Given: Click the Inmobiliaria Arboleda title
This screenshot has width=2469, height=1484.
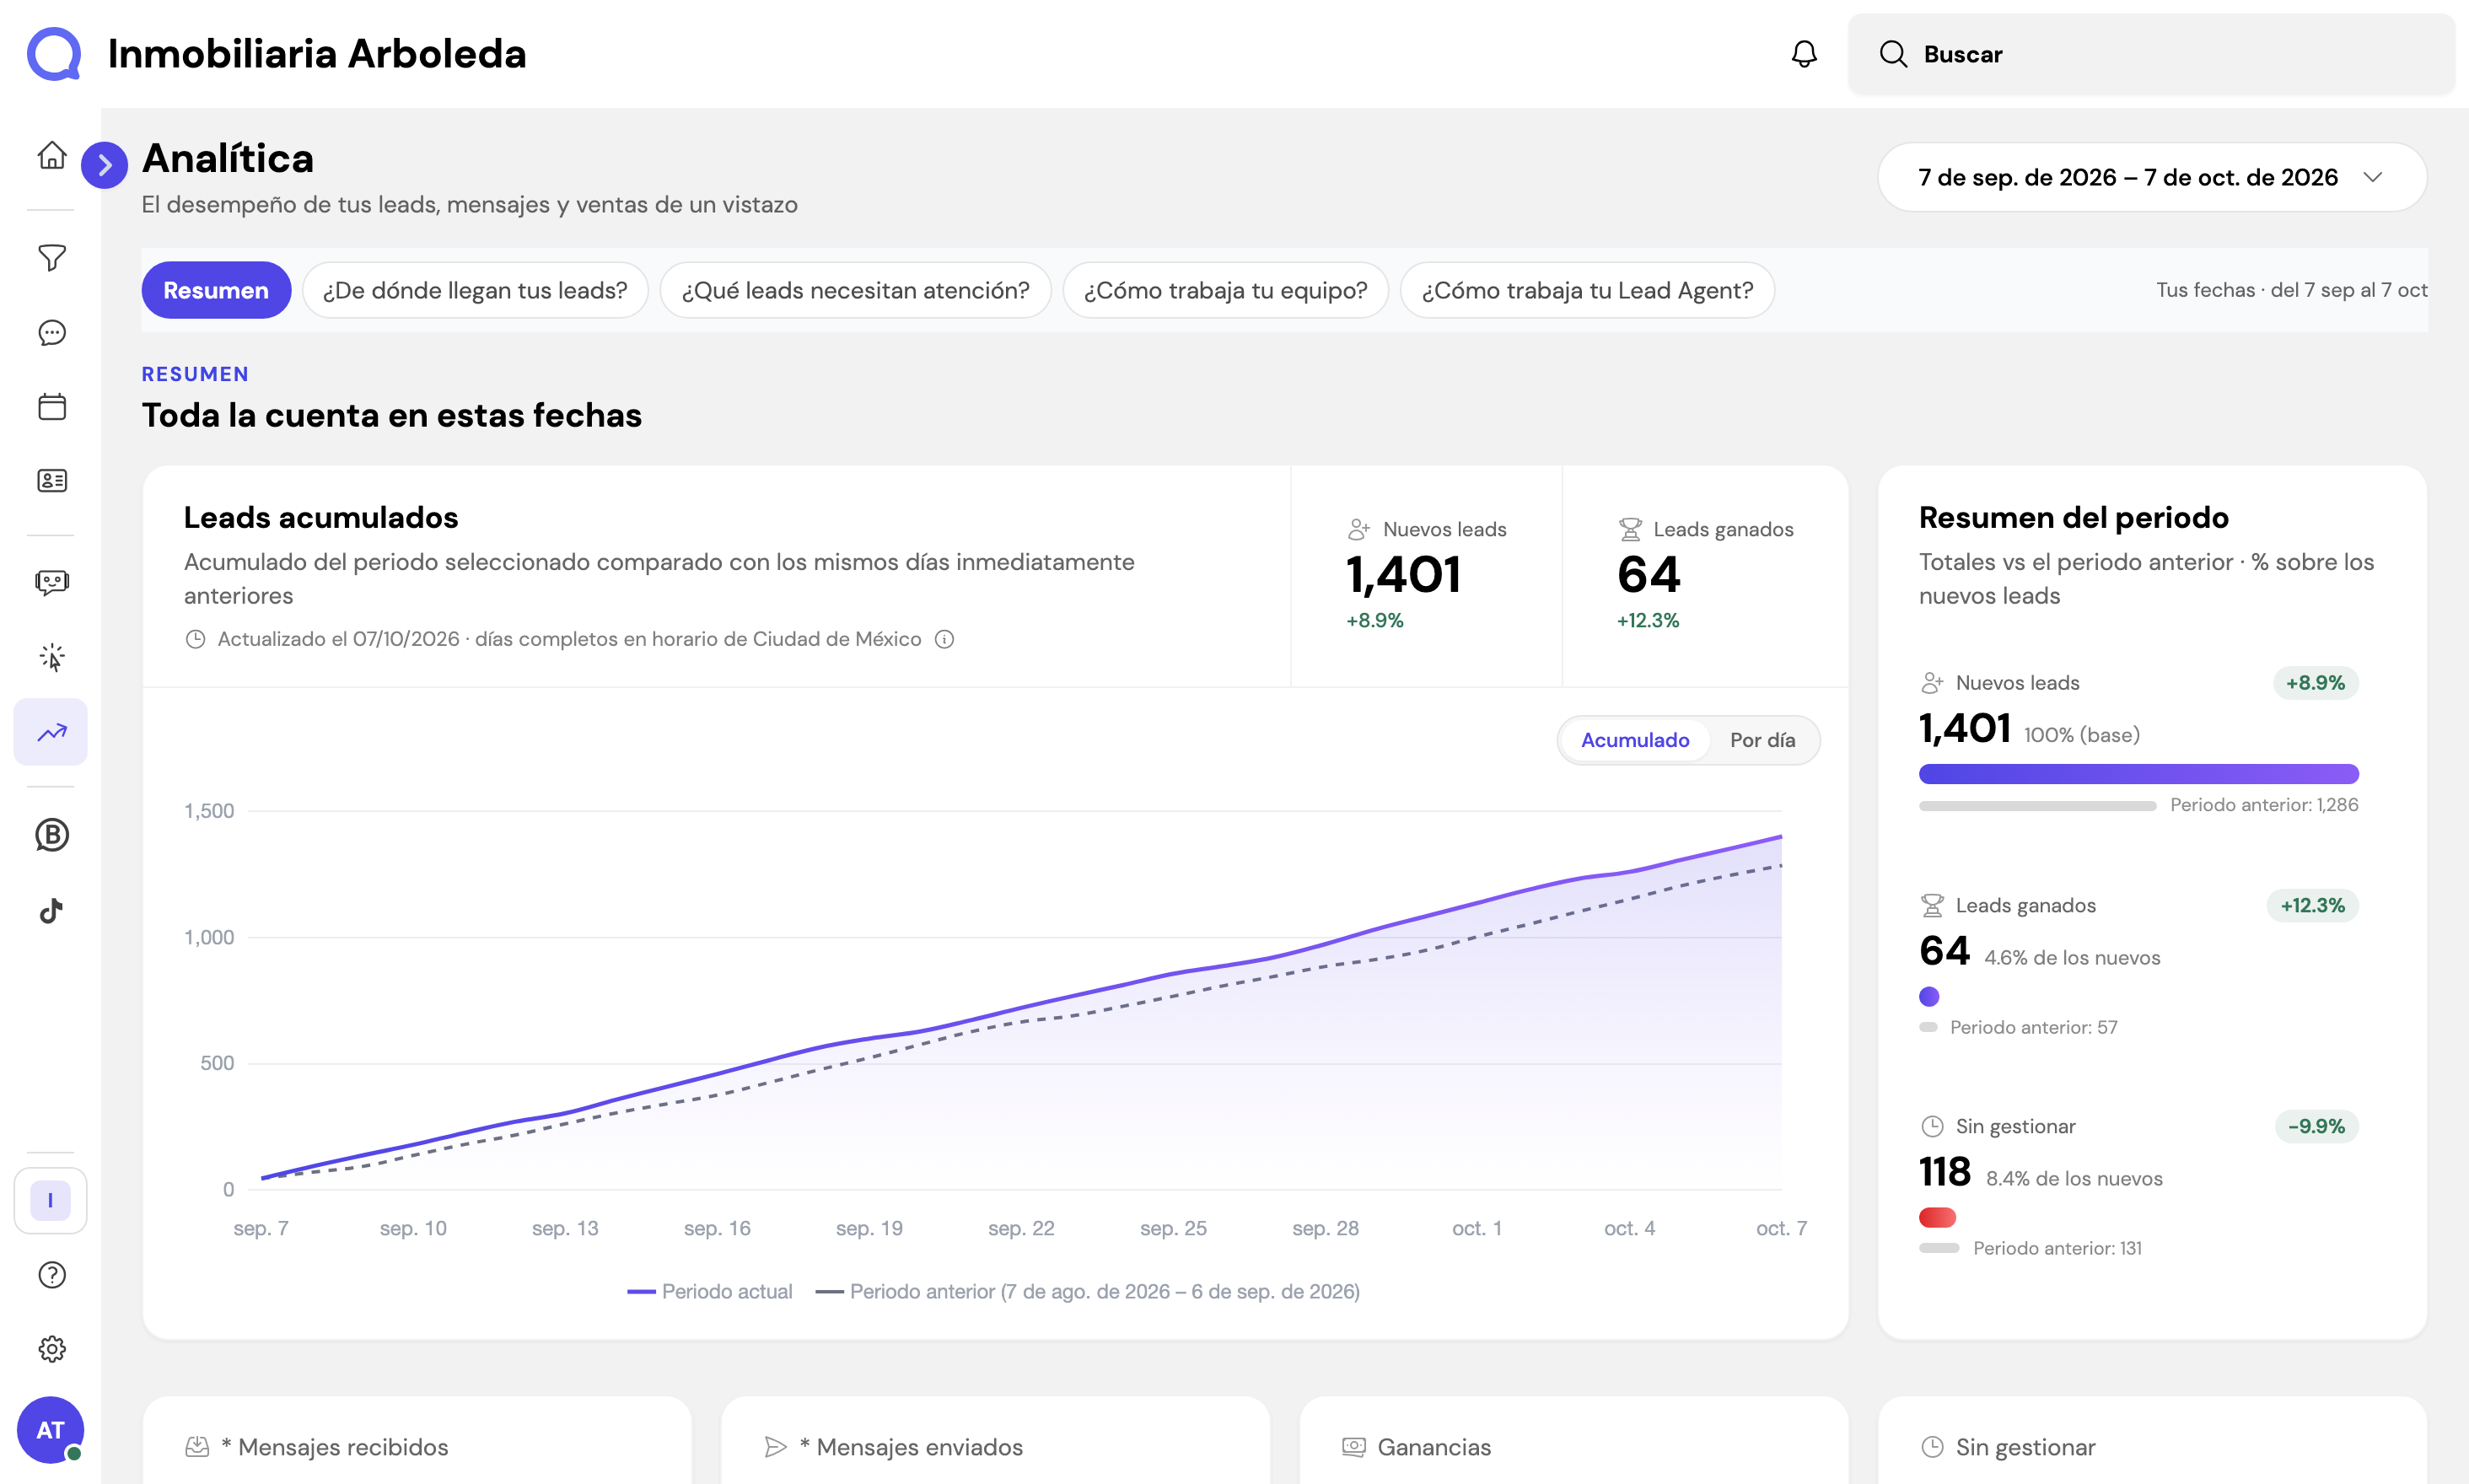Looking at the screenshot, I should click(317, 54).
